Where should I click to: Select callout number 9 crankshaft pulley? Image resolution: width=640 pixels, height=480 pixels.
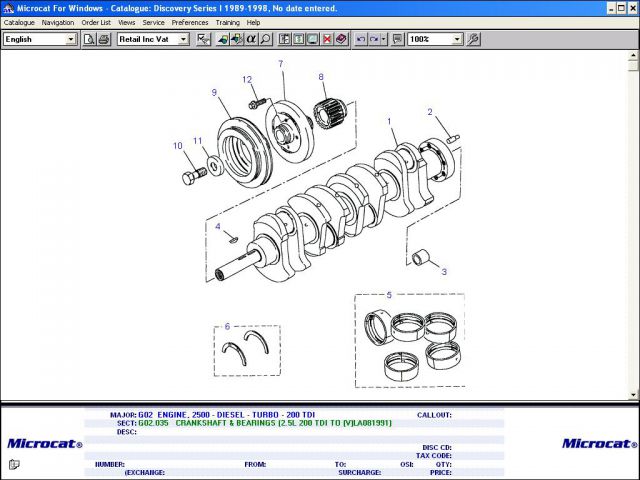click(214, 93)
